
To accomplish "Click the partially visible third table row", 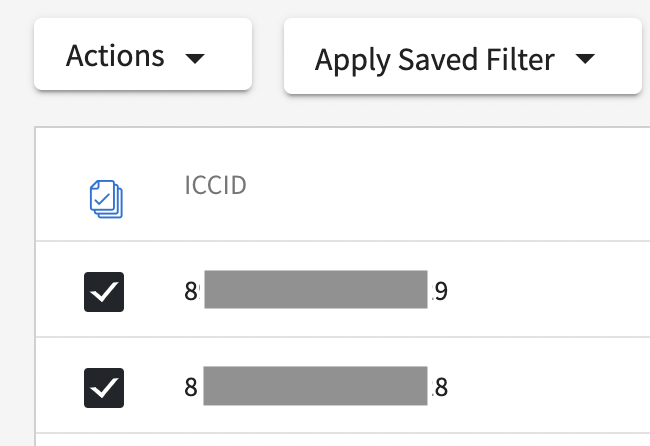I will tap(343, 440).
